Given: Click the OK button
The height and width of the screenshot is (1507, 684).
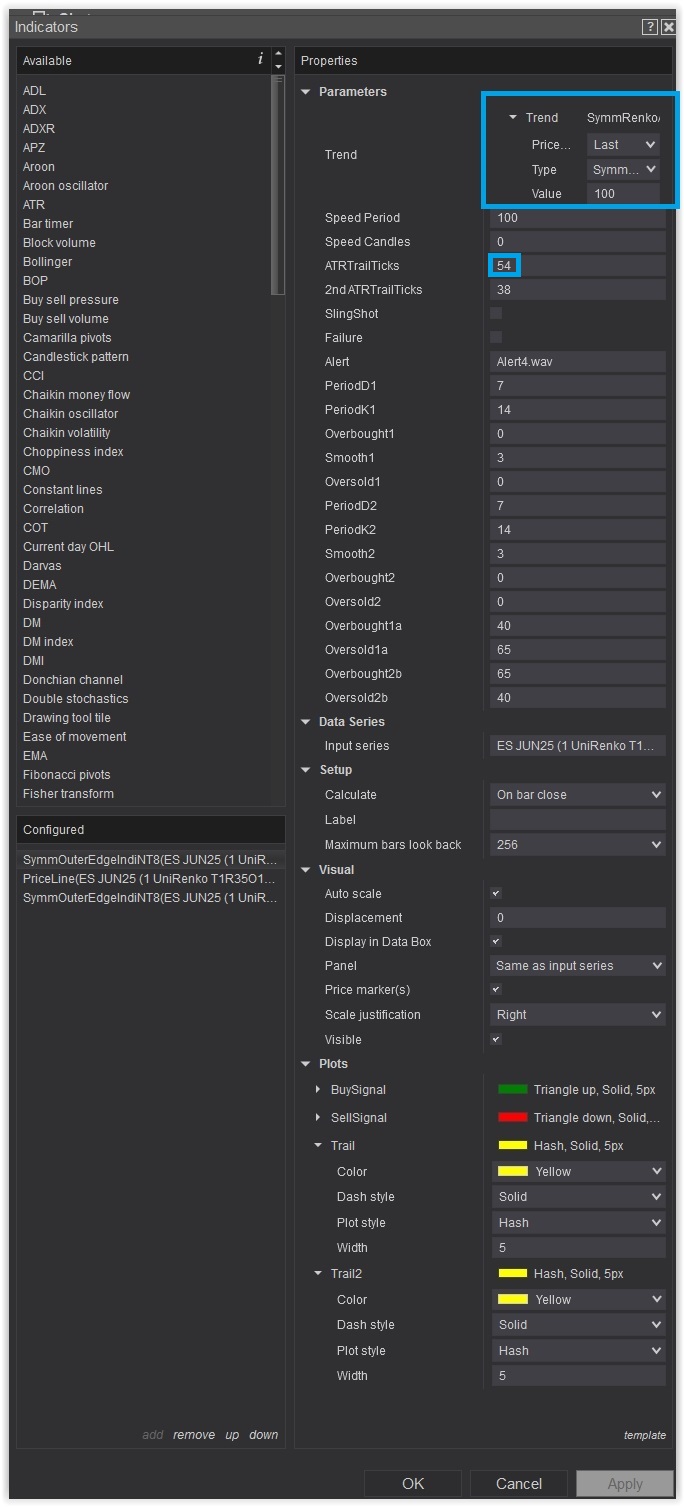Looking at the screenshot, I should [413, 1484].
